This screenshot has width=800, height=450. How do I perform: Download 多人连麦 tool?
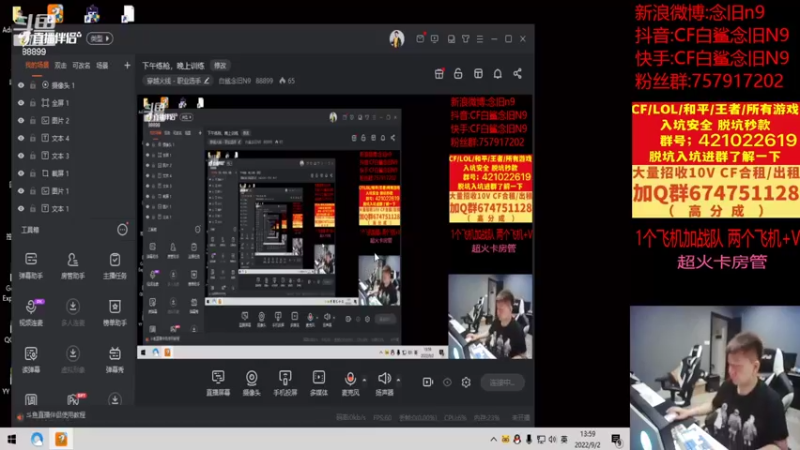73,312
